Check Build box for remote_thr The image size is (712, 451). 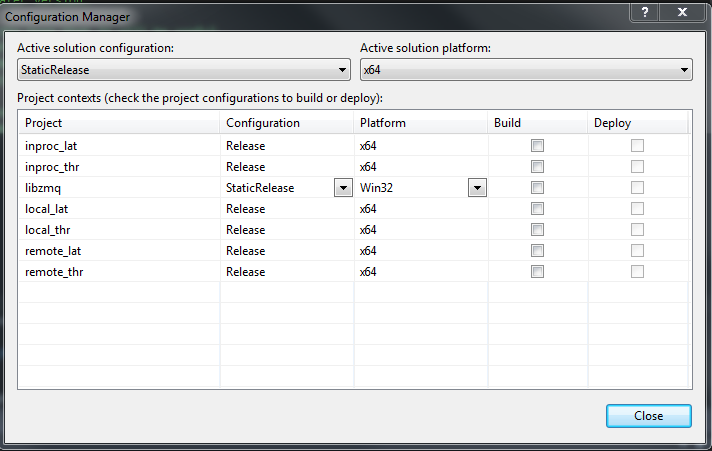point(537,272)
